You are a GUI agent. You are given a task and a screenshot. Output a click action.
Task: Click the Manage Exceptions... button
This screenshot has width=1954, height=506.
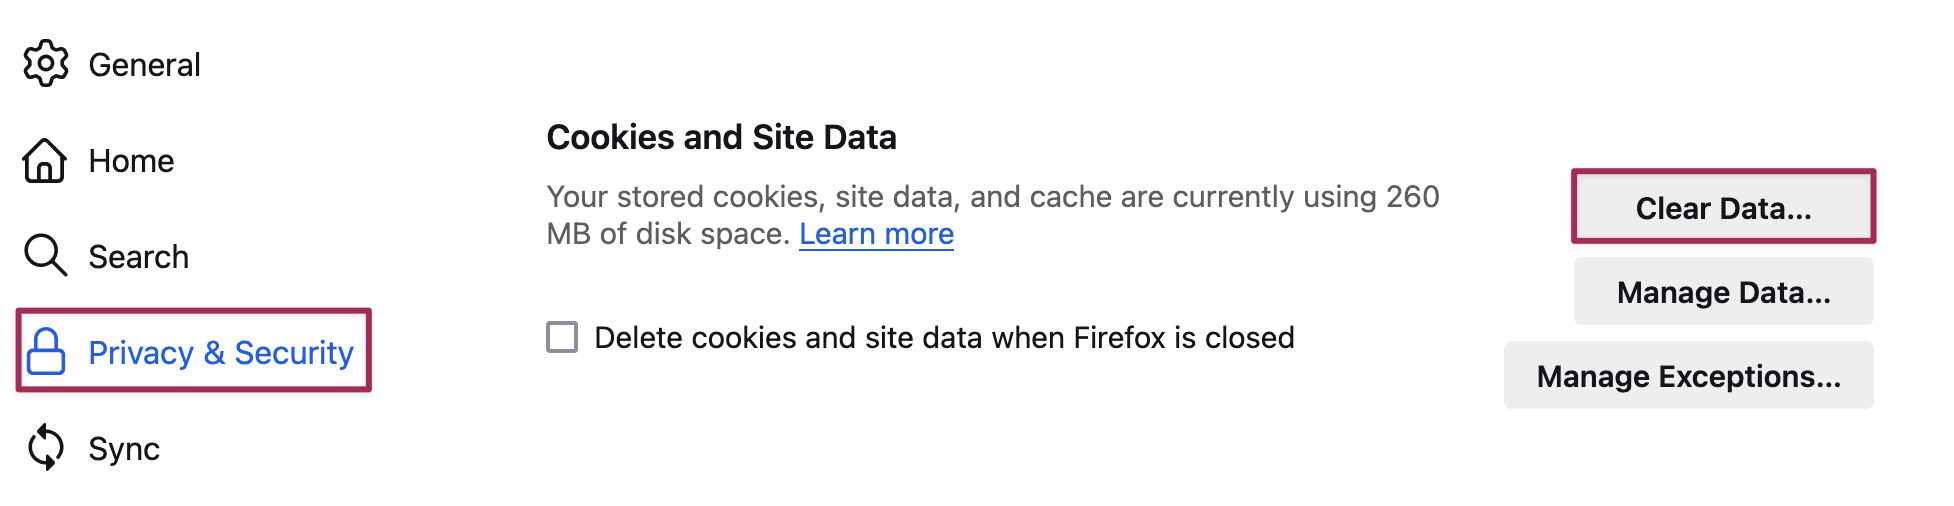[1688, 376]
